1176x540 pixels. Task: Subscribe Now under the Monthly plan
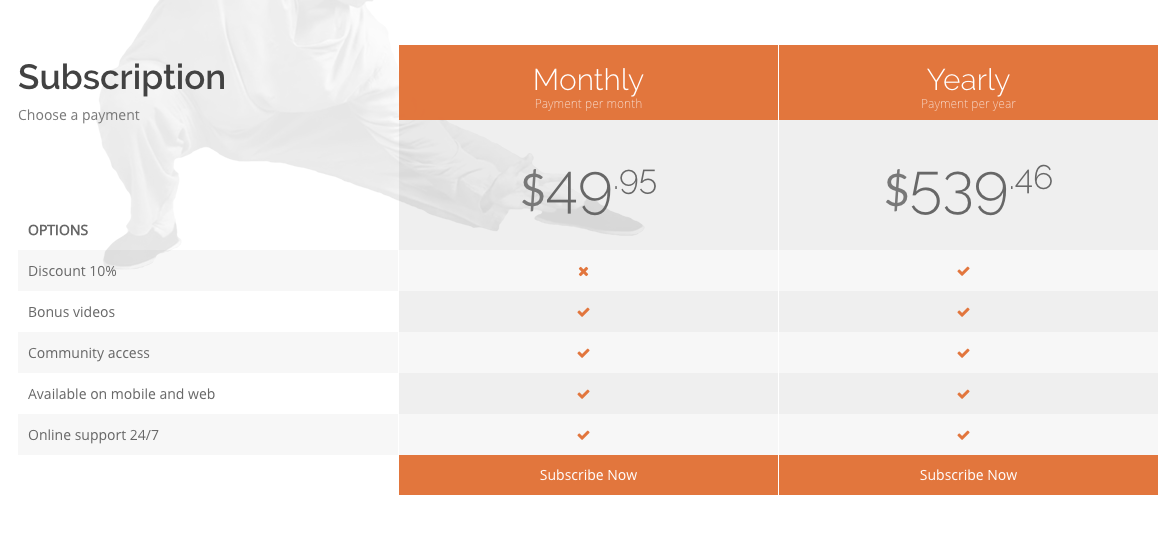tap(588, 475)
